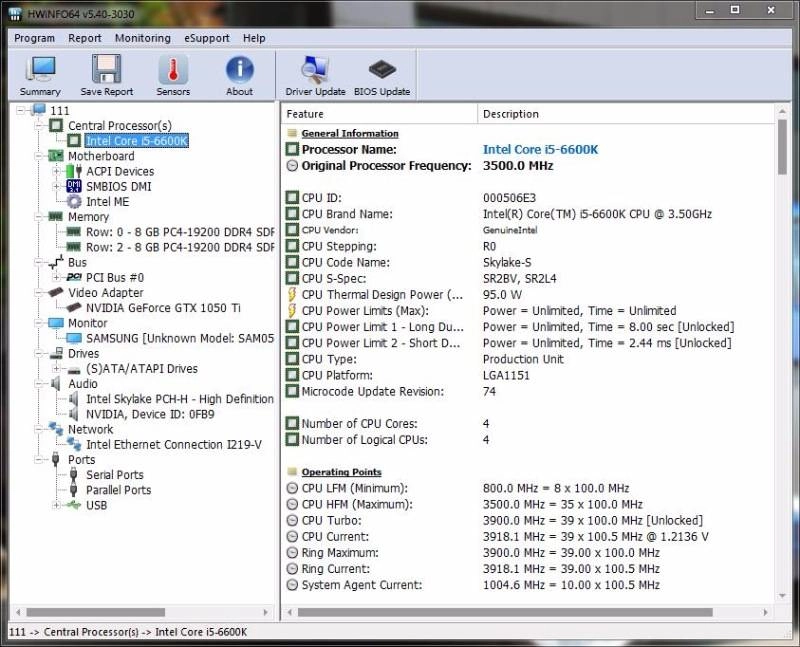Click the blue Intel Core i5-6600K description value
Viewport: 800px width, 647px height.
tap(540, 150)
